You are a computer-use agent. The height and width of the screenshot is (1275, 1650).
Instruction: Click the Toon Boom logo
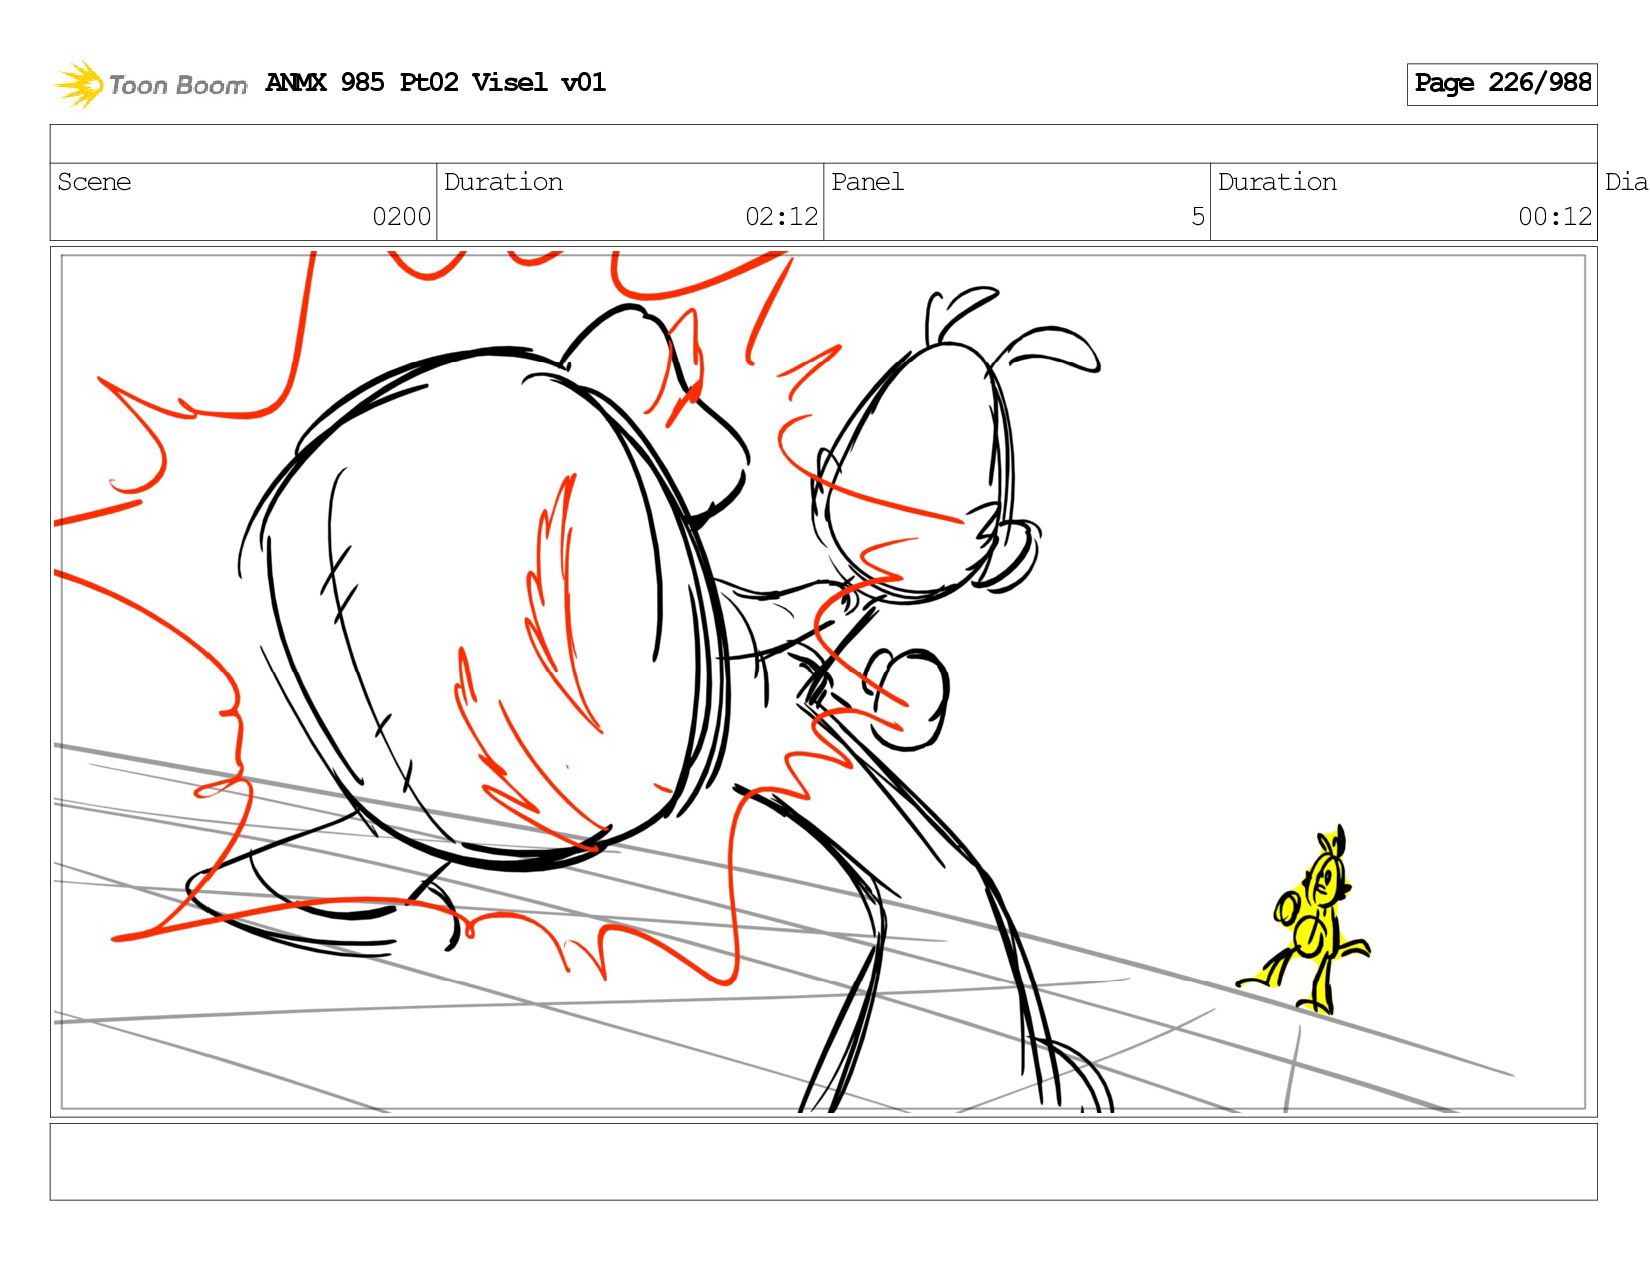[x=150, y=84]
